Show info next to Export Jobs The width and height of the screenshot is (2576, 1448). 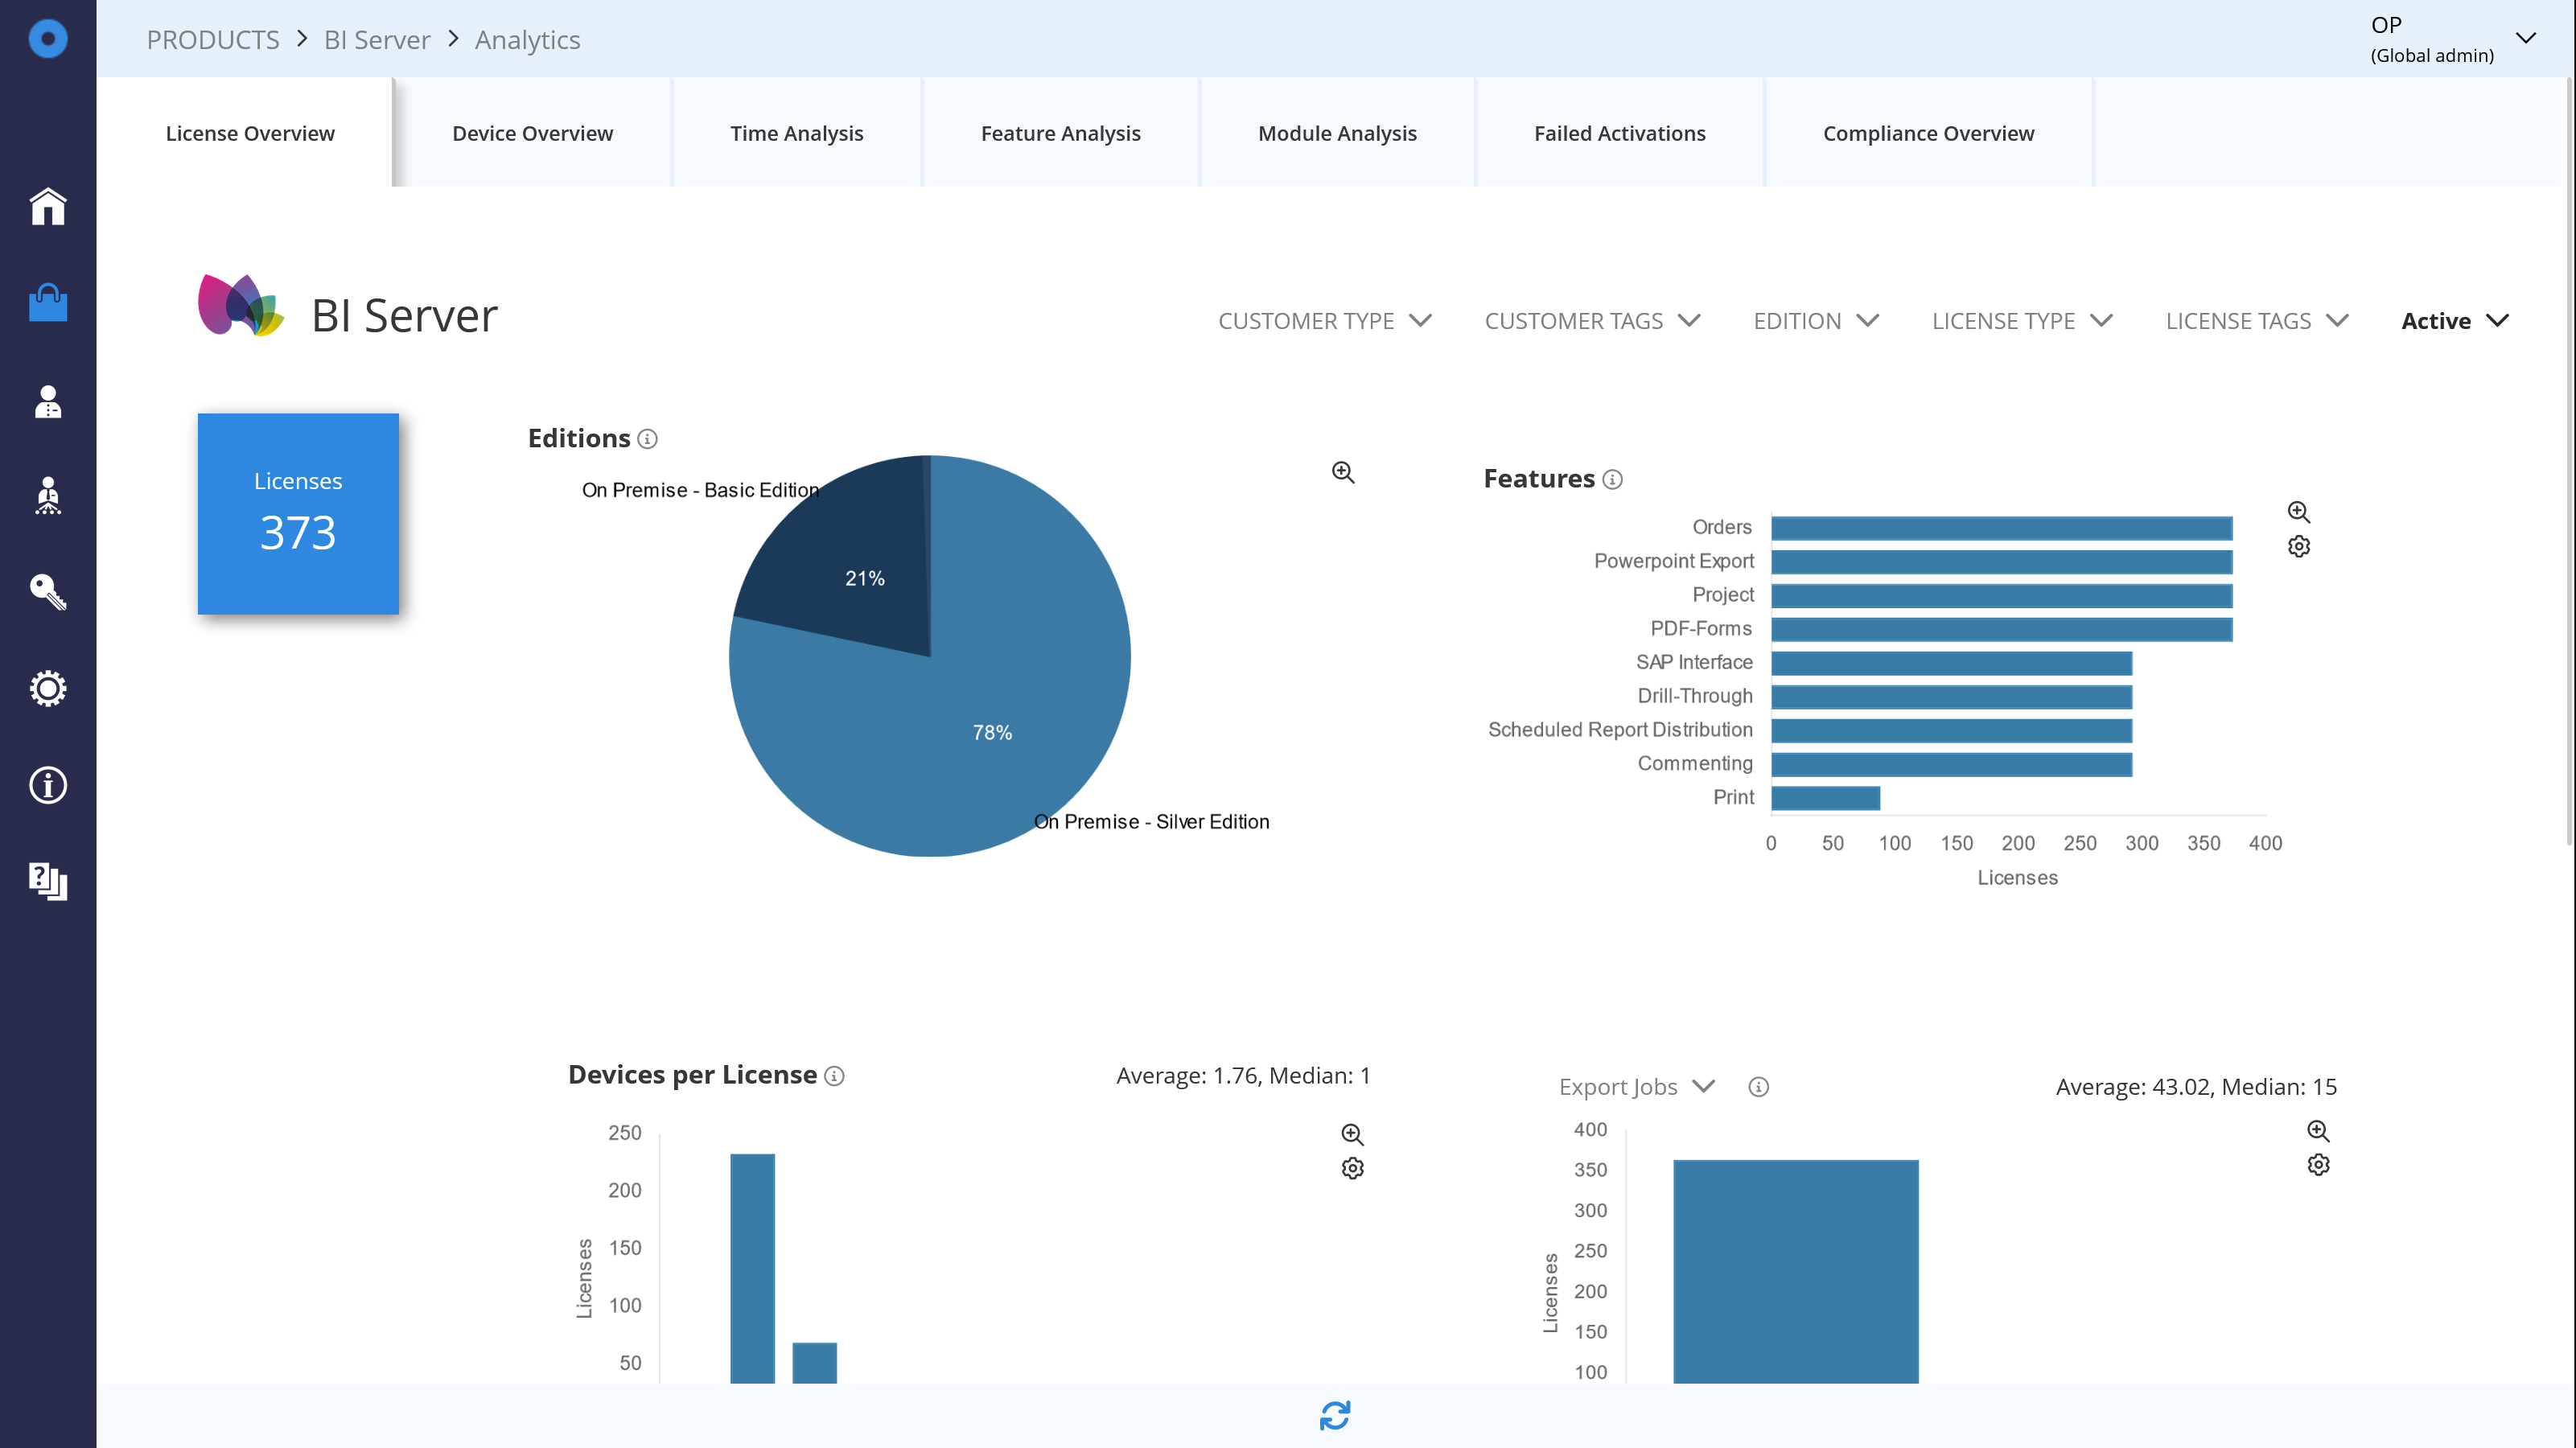[1758, 1087]
